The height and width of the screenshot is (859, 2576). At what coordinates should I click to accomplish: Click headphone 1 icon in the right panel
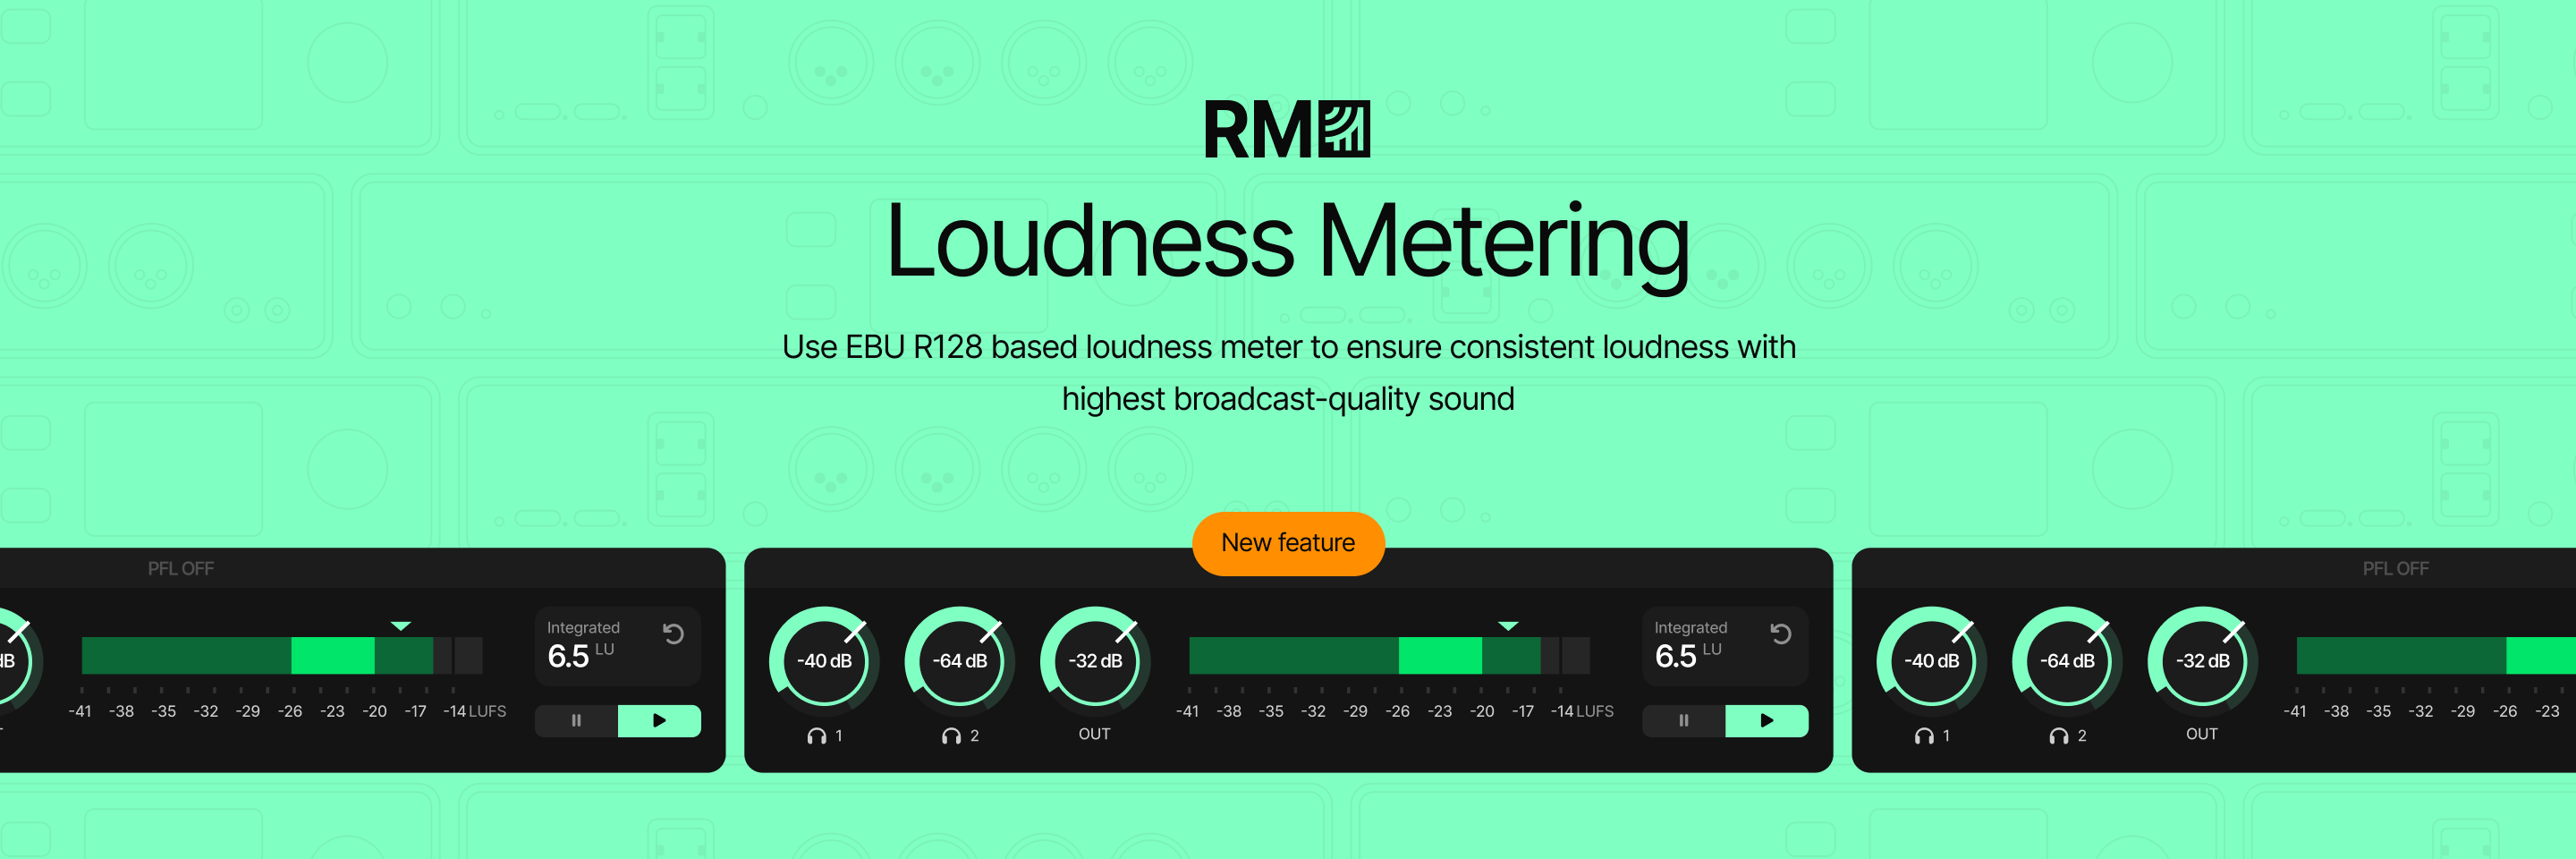[x=1924, y=736]
